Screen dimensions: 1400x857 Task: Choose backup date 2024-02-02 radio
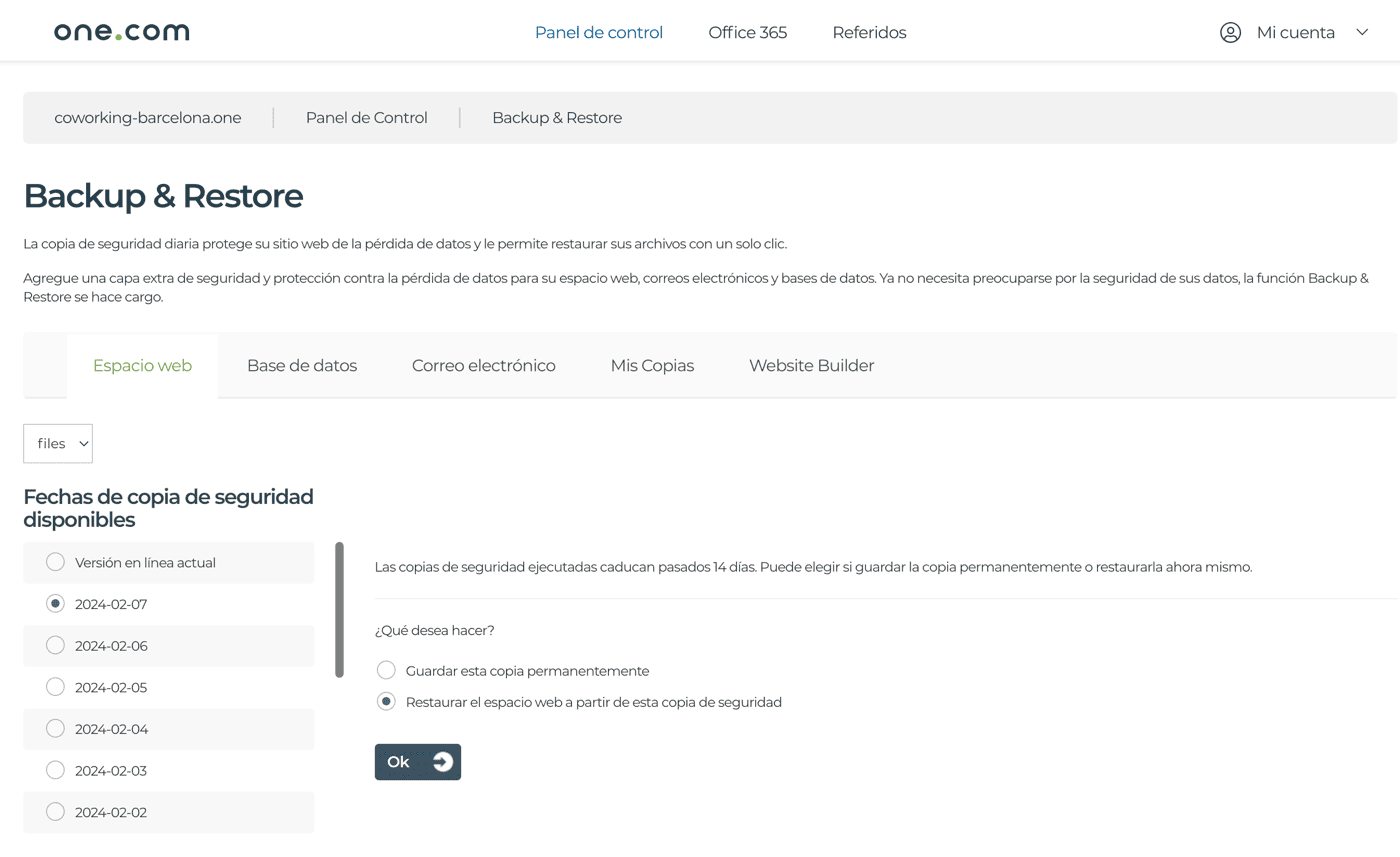(56, 812)
